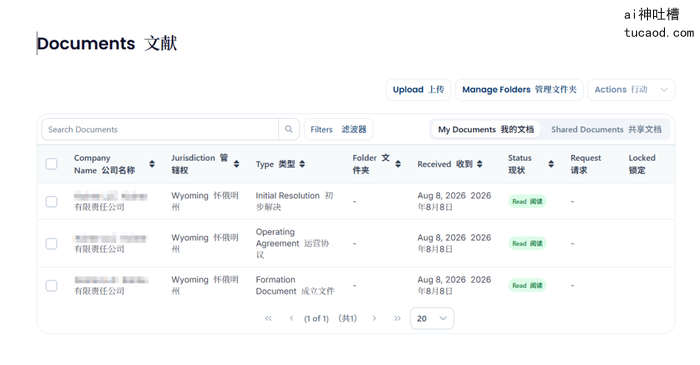700x365 pixels.
Task: Click the Documents page heading
Action: (x=107, y=43)
